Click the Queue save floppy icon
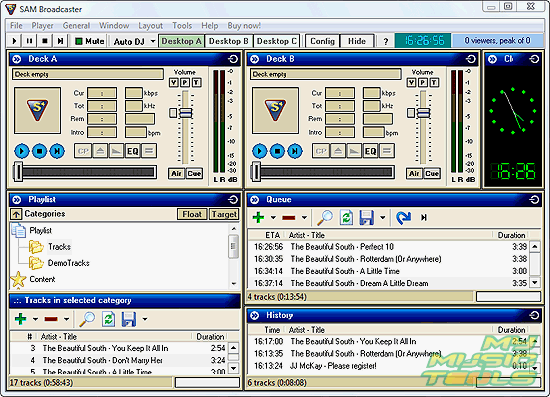The image size is (550, 397). click(x=367, y=218)
